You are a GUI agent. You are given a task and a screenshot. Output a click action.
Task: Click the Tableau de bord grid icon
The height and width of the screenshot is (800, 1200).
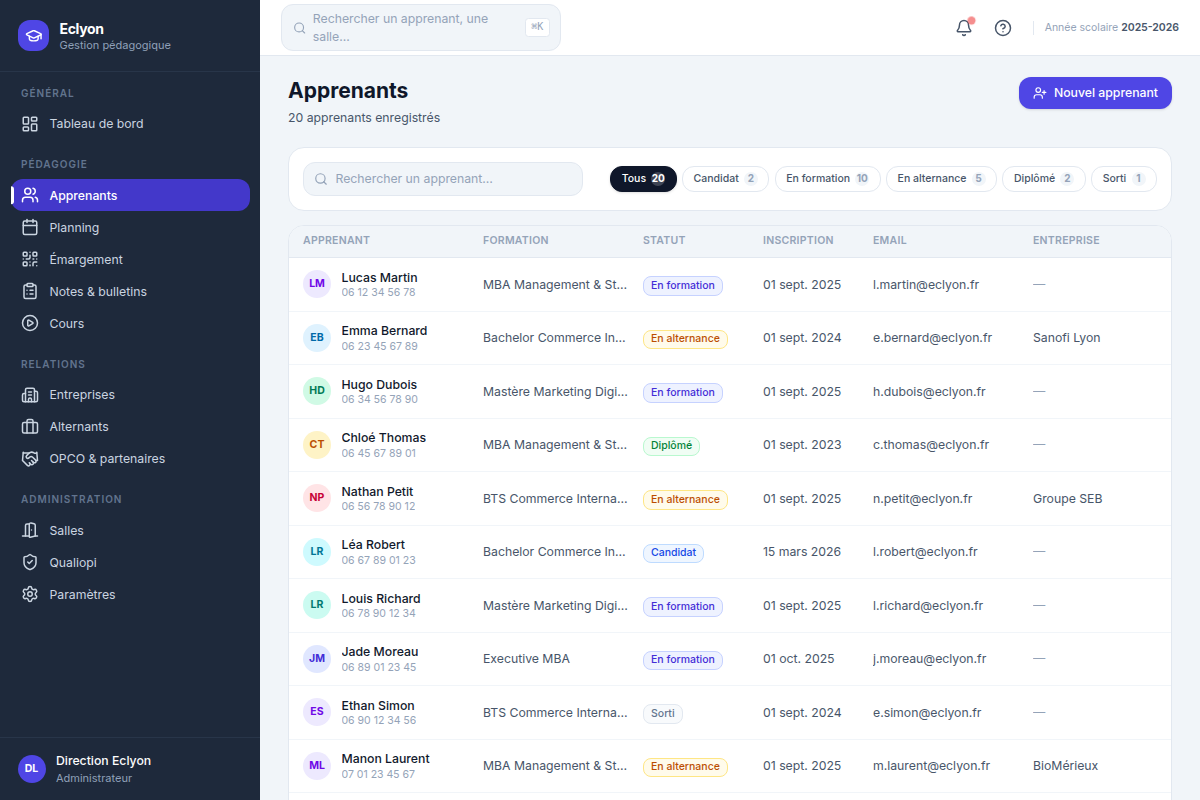pos(30,124)
